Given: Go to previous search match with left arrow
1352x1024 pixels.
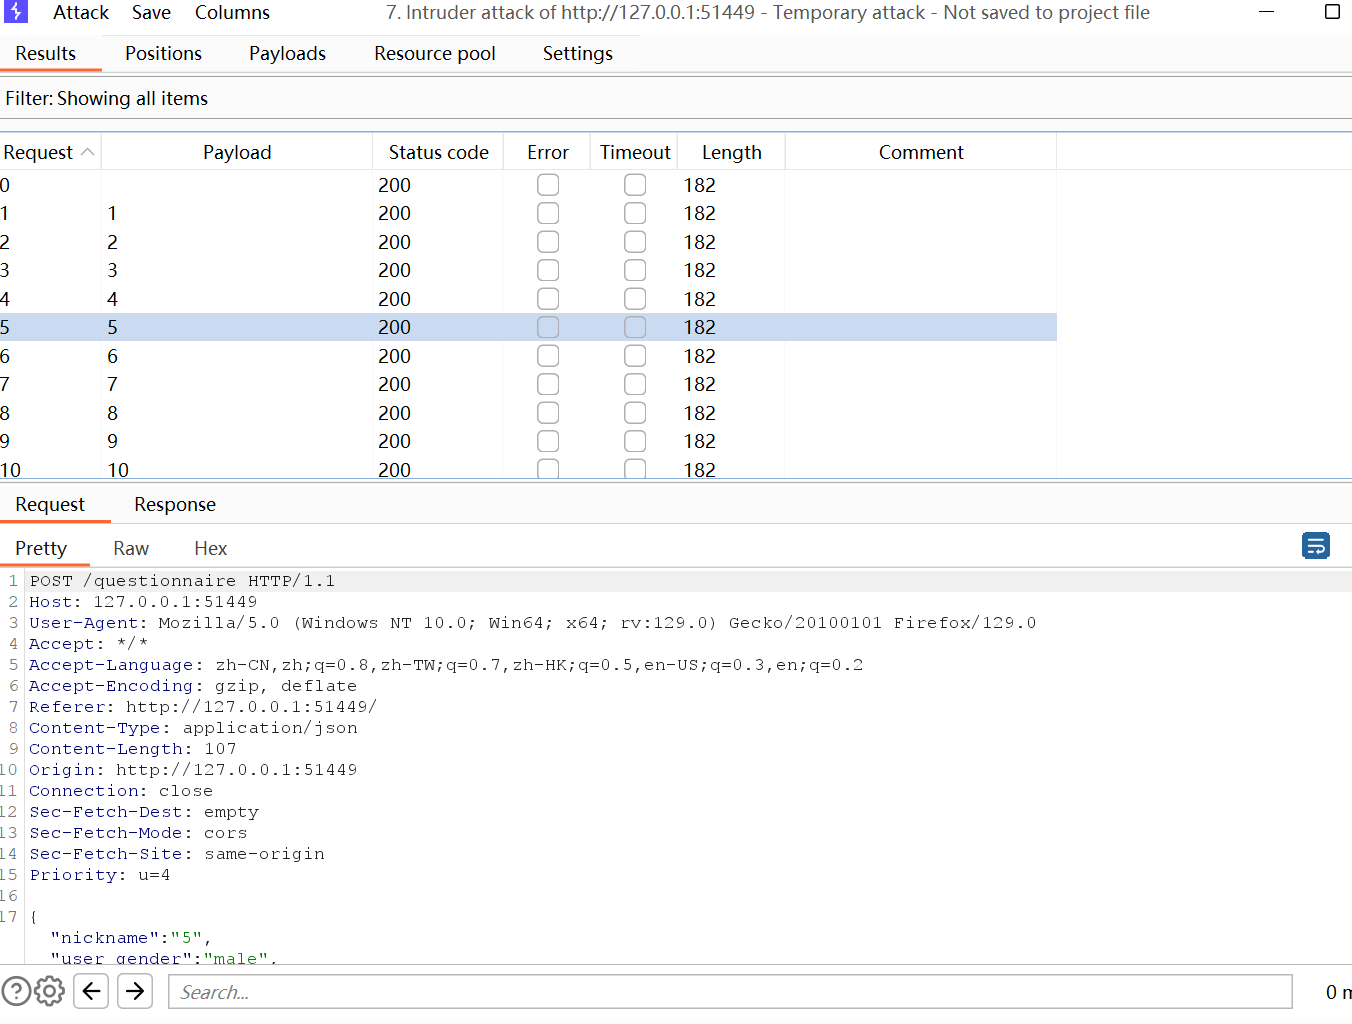Looking at the screenshot, I should 91,992.
